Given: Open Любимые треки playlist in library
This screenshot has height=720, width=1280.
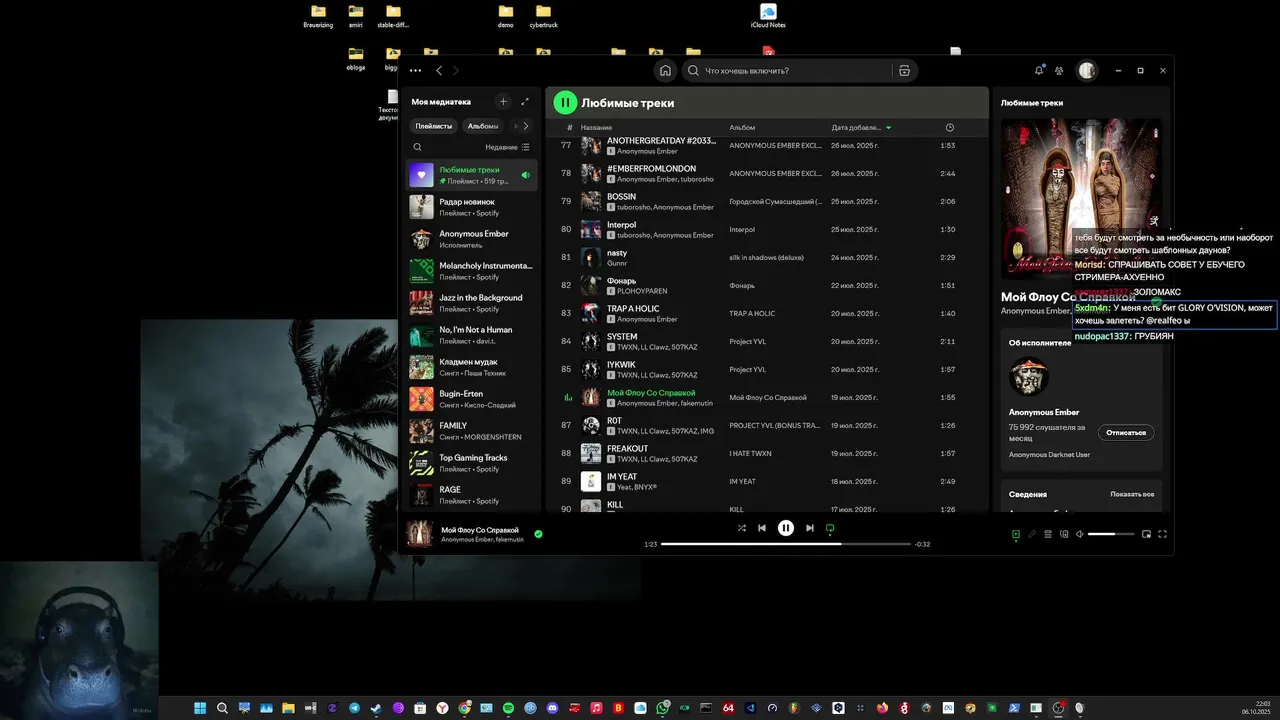Looking at the screenshot, I should click(x=472, y=175).
